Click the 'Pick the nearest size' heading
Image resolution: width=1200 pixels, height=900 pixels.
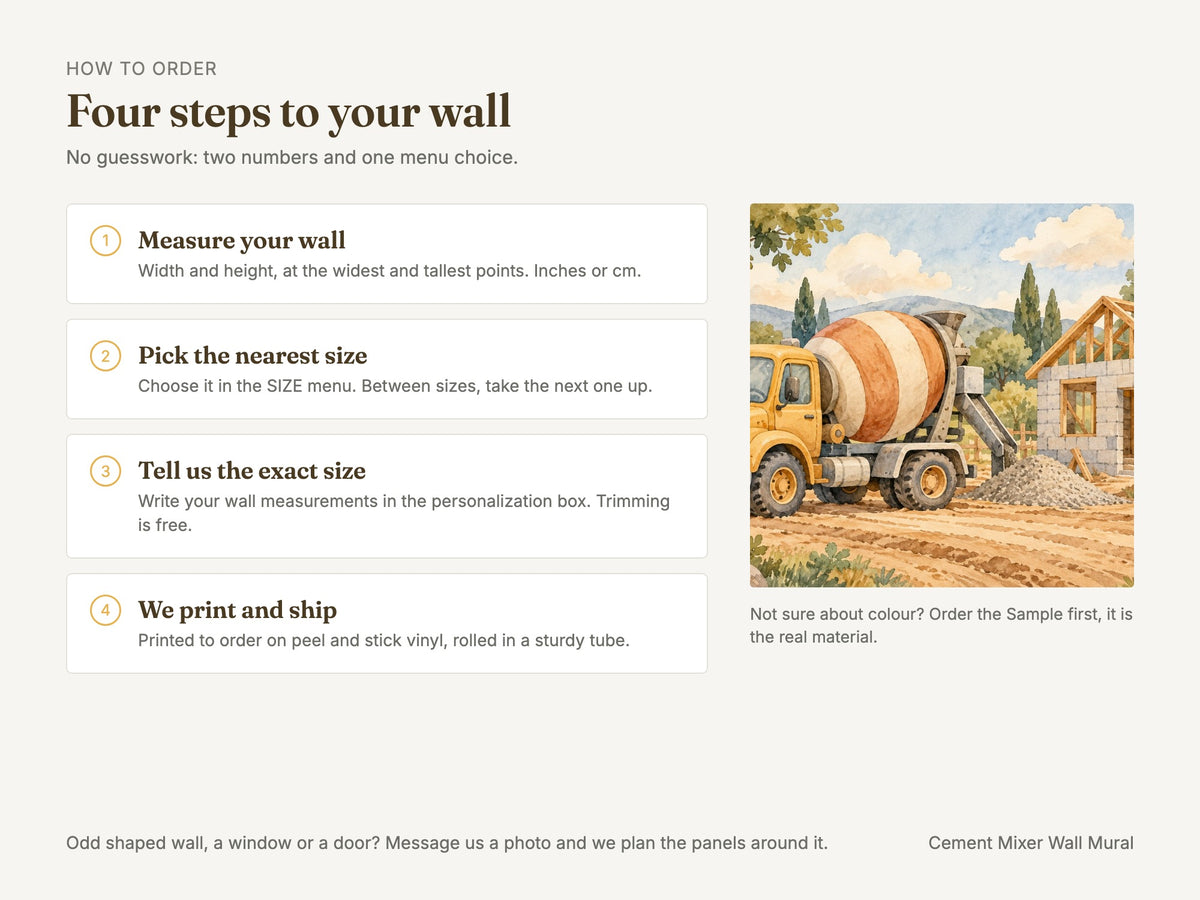click(253, 356)
